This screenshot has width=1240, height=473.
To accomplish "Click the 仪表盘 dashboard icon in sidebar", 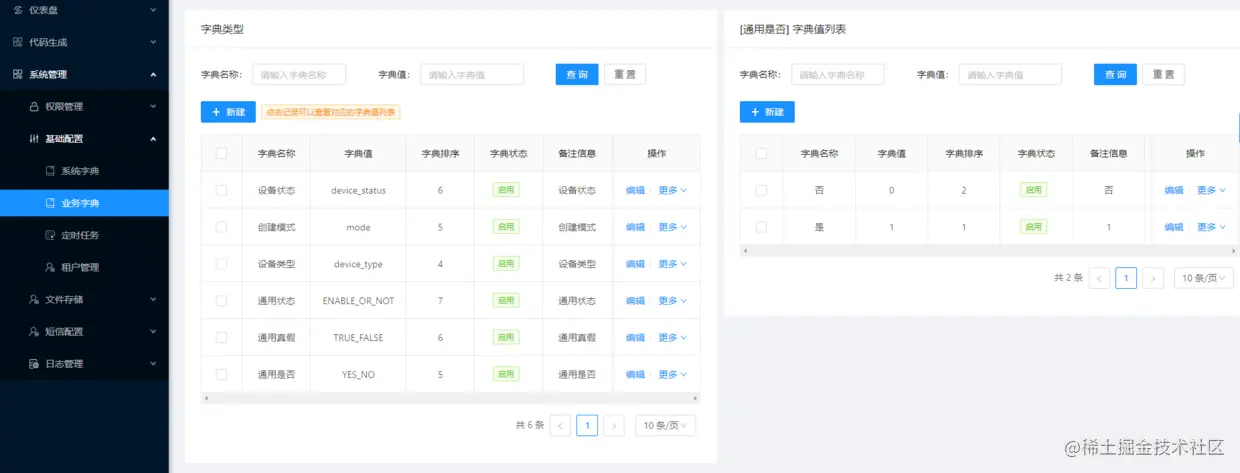I will click(18, 10).
